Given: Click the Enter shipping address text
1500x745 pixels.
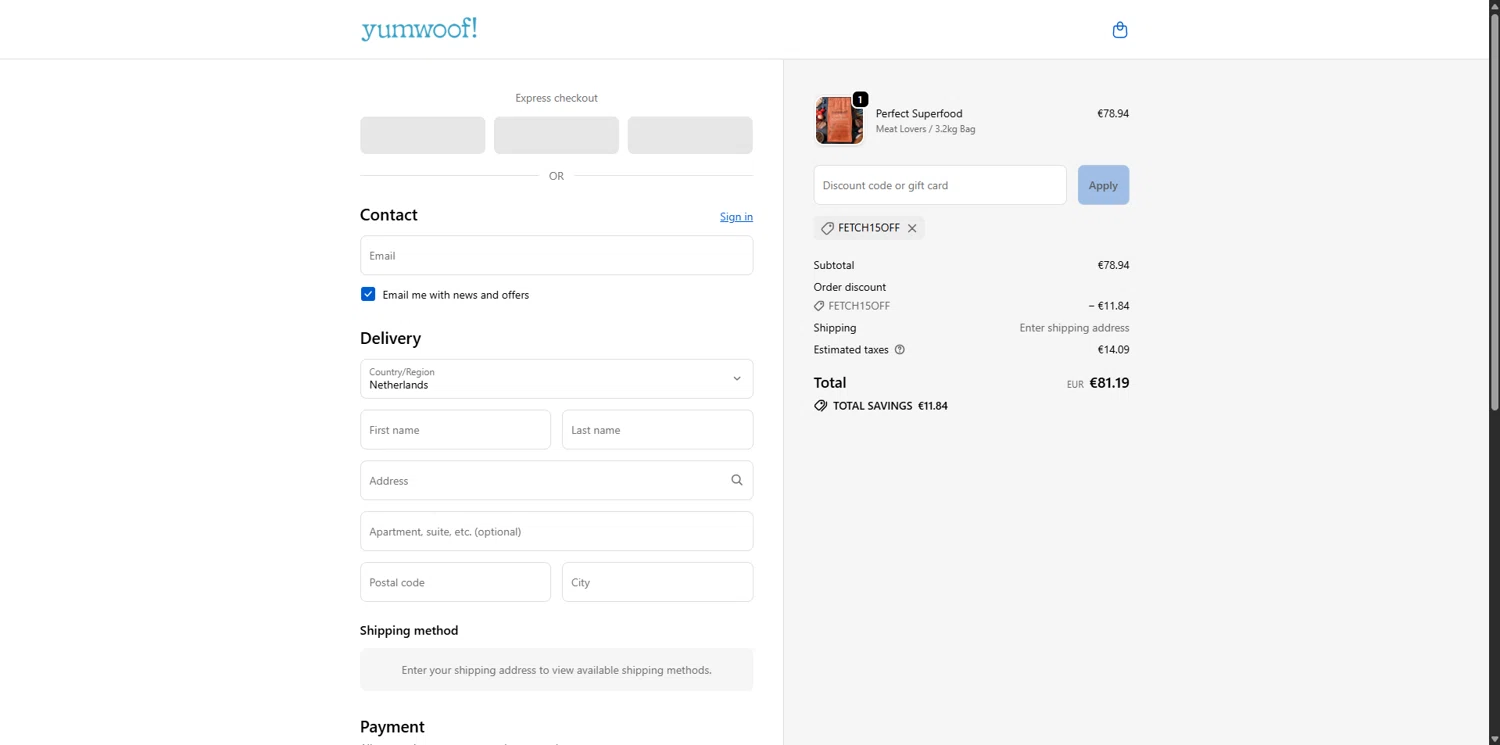Looking at the screenshot, I should (1074, 328).
